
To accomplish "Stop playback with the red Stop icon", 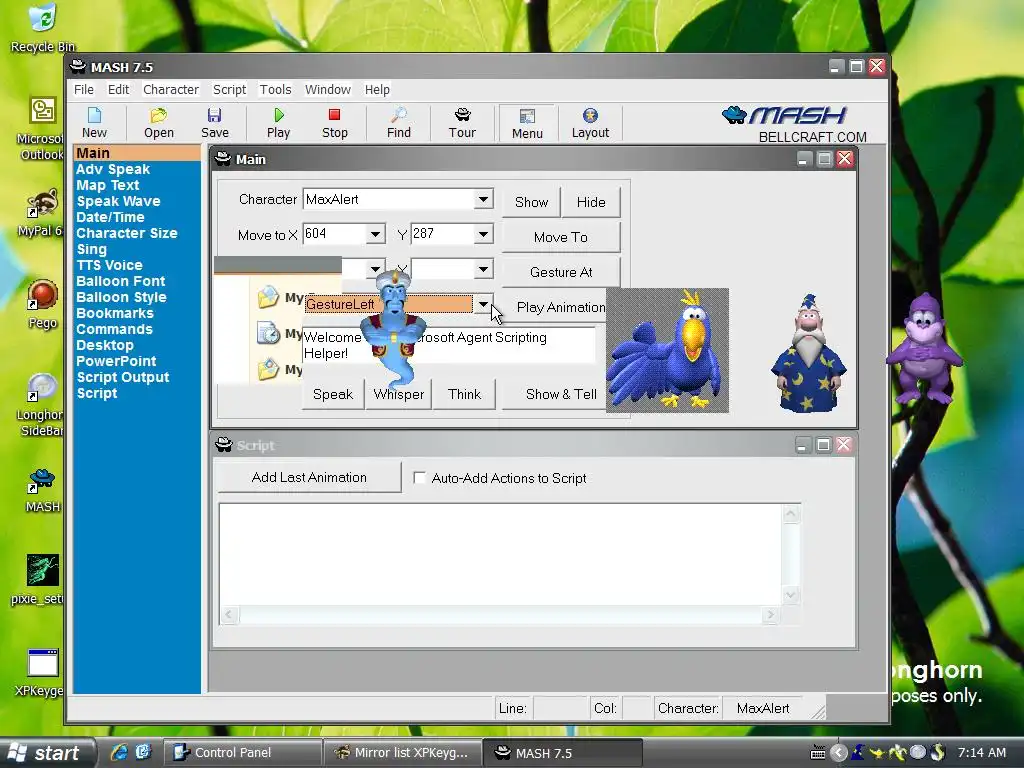I will point(334,123).
